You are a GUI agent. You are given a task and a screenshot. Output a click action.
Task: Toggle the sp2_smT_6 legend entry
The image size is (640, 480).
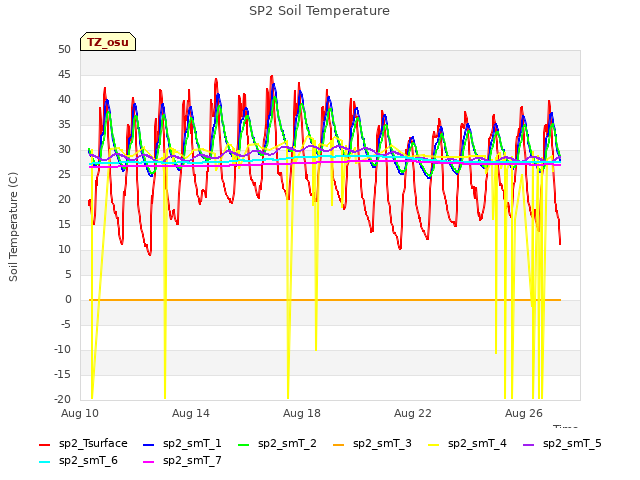(78, 461)
